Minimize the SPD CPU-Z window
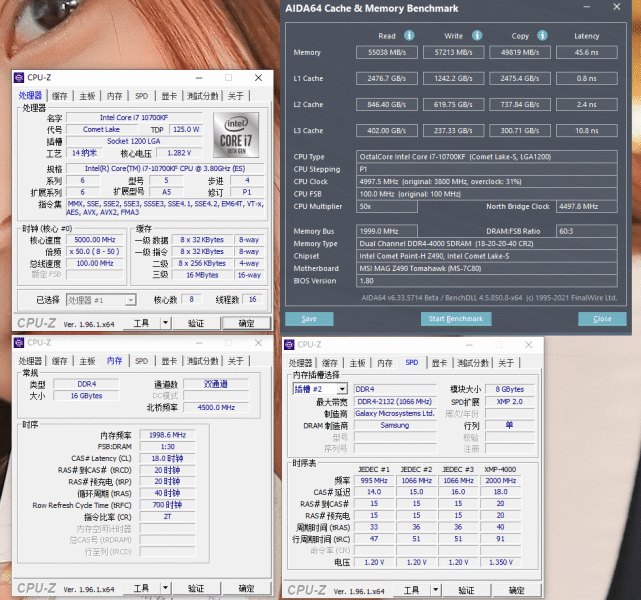The height and width of the screenshot is (600, 641). pyautogui.click(x=469, y=345)
